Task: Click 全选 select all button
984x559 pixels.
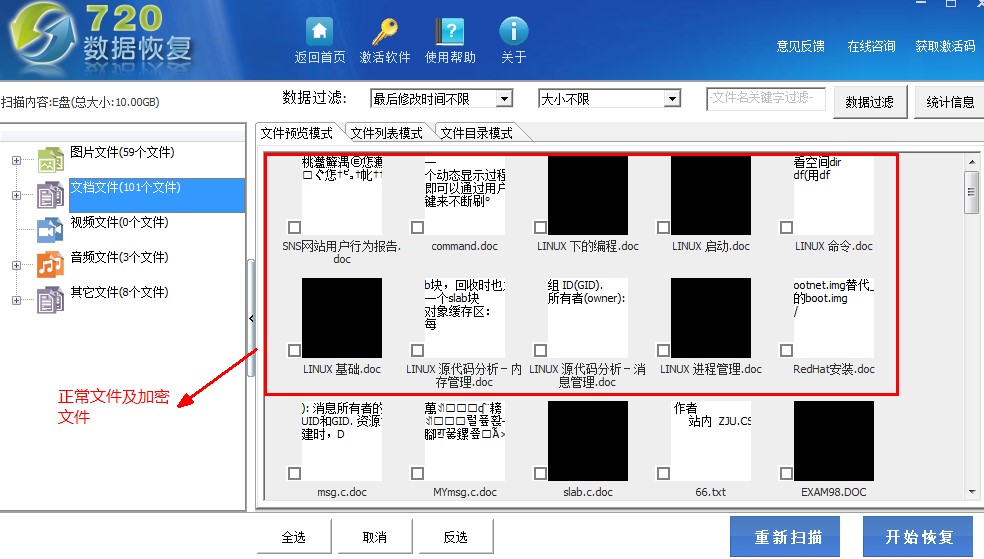Action: [293, 537]
